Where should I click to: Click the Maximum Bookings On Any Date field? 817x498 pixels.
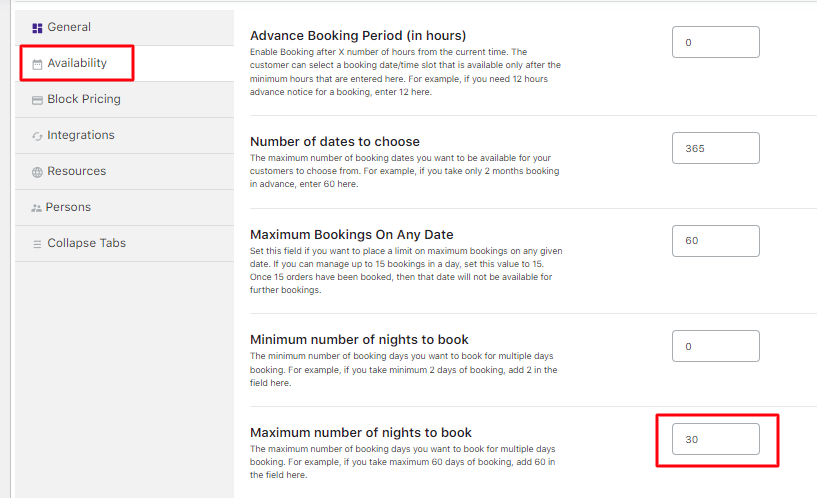(x=715, y=241)
